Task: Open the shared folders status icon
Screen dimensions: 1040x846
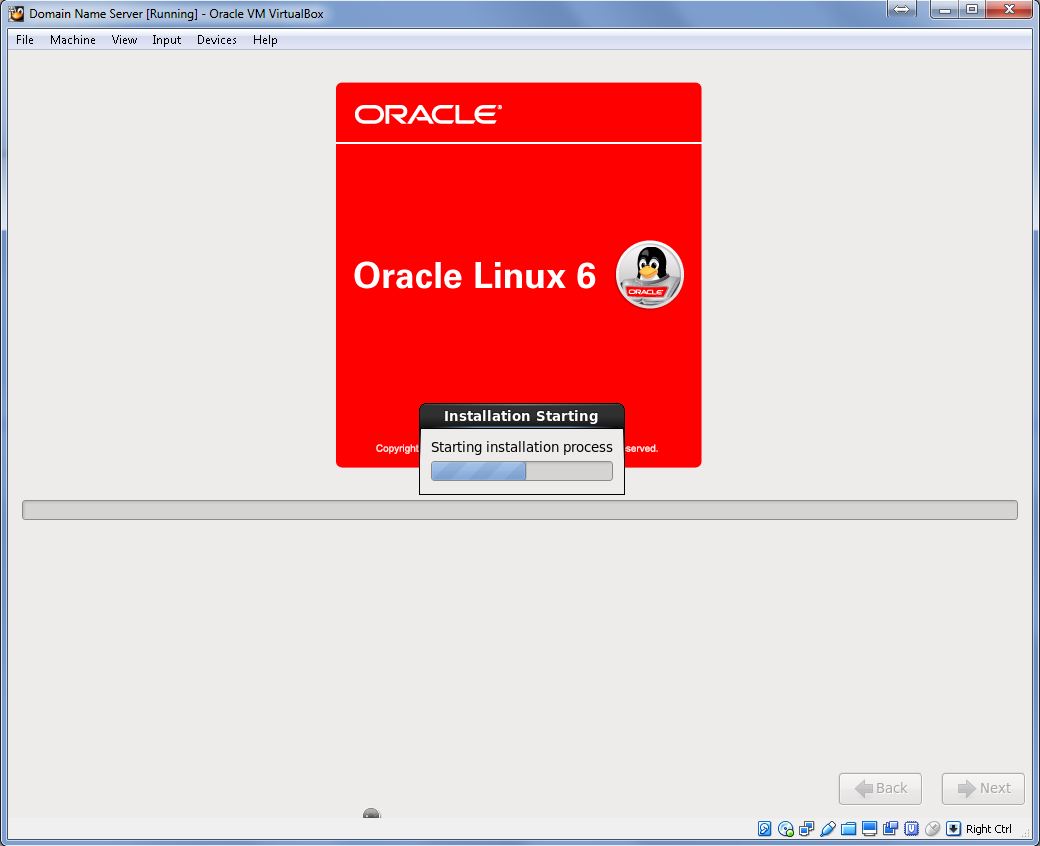Action: pos(848,828)
